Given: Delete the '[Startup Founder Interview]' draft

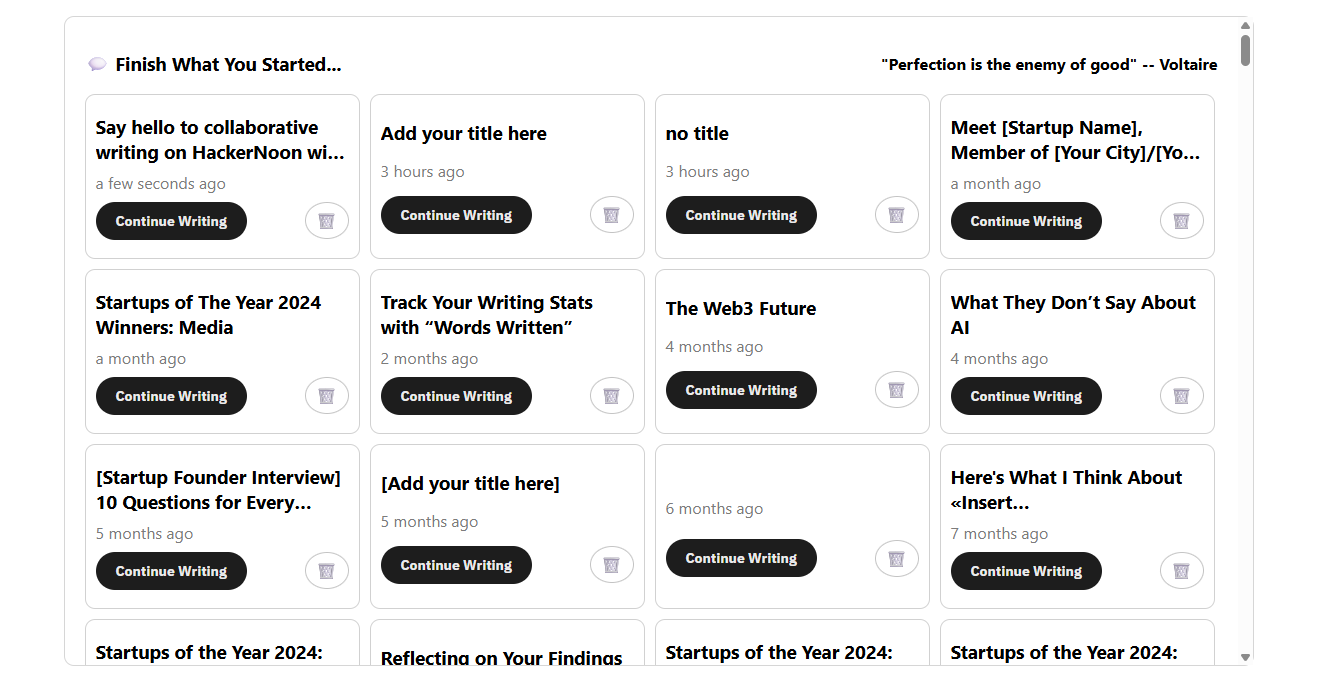Looking at the screenshot, I should point(327,571).
